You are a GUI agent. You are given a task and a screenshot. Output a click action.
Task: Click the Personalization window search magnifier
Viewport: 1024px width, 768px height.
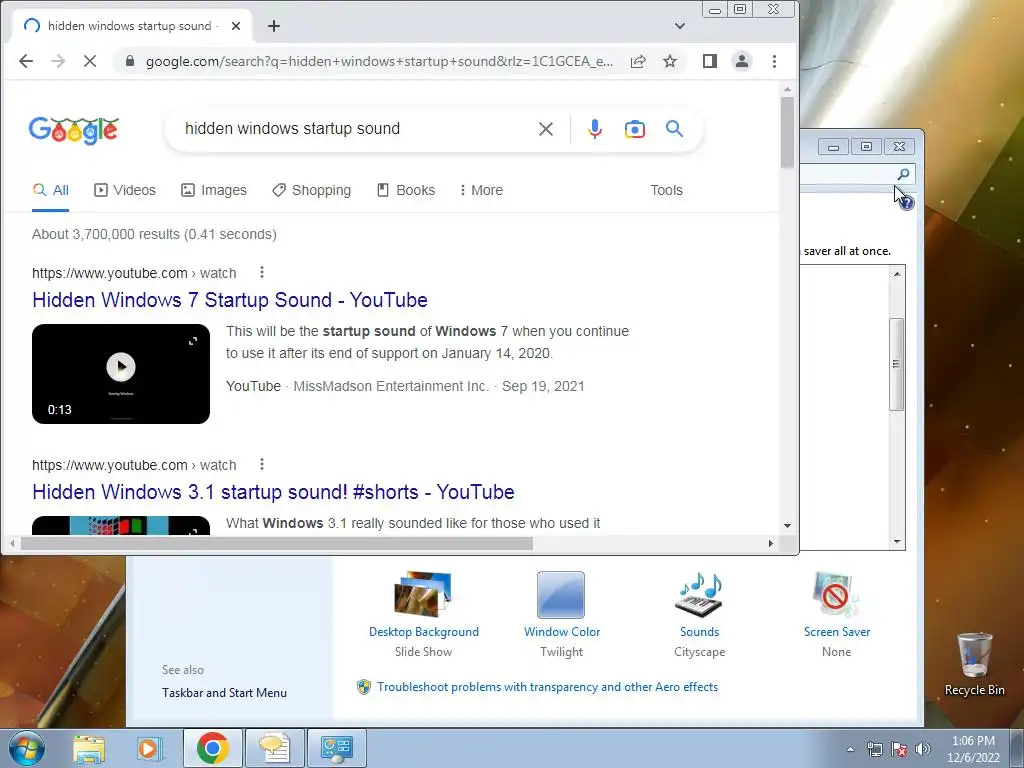(903, 174)
